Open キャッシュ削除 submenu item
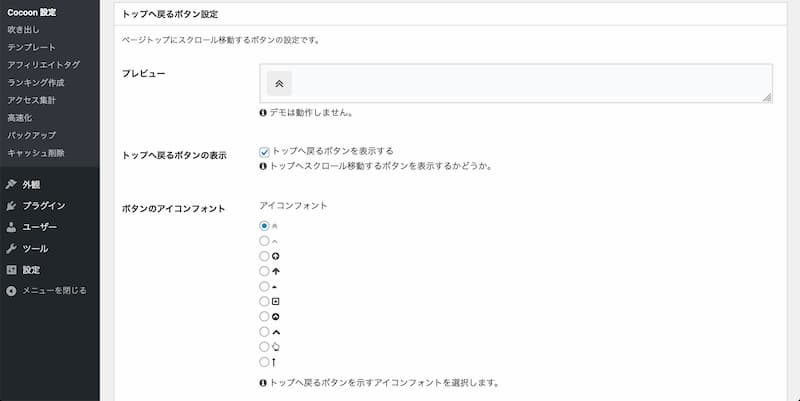 click(36, 153)
